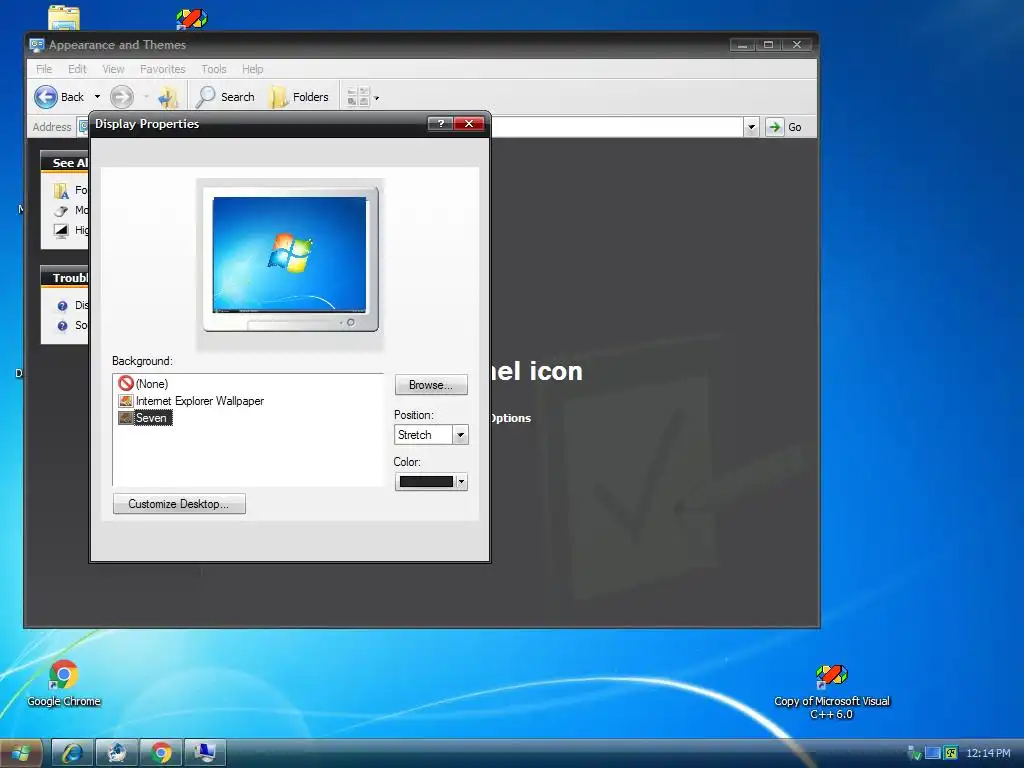Select Copy of Microsoft Visual C++ 6.0 shortcut
1024x768 pixels.
click(831, 691)
